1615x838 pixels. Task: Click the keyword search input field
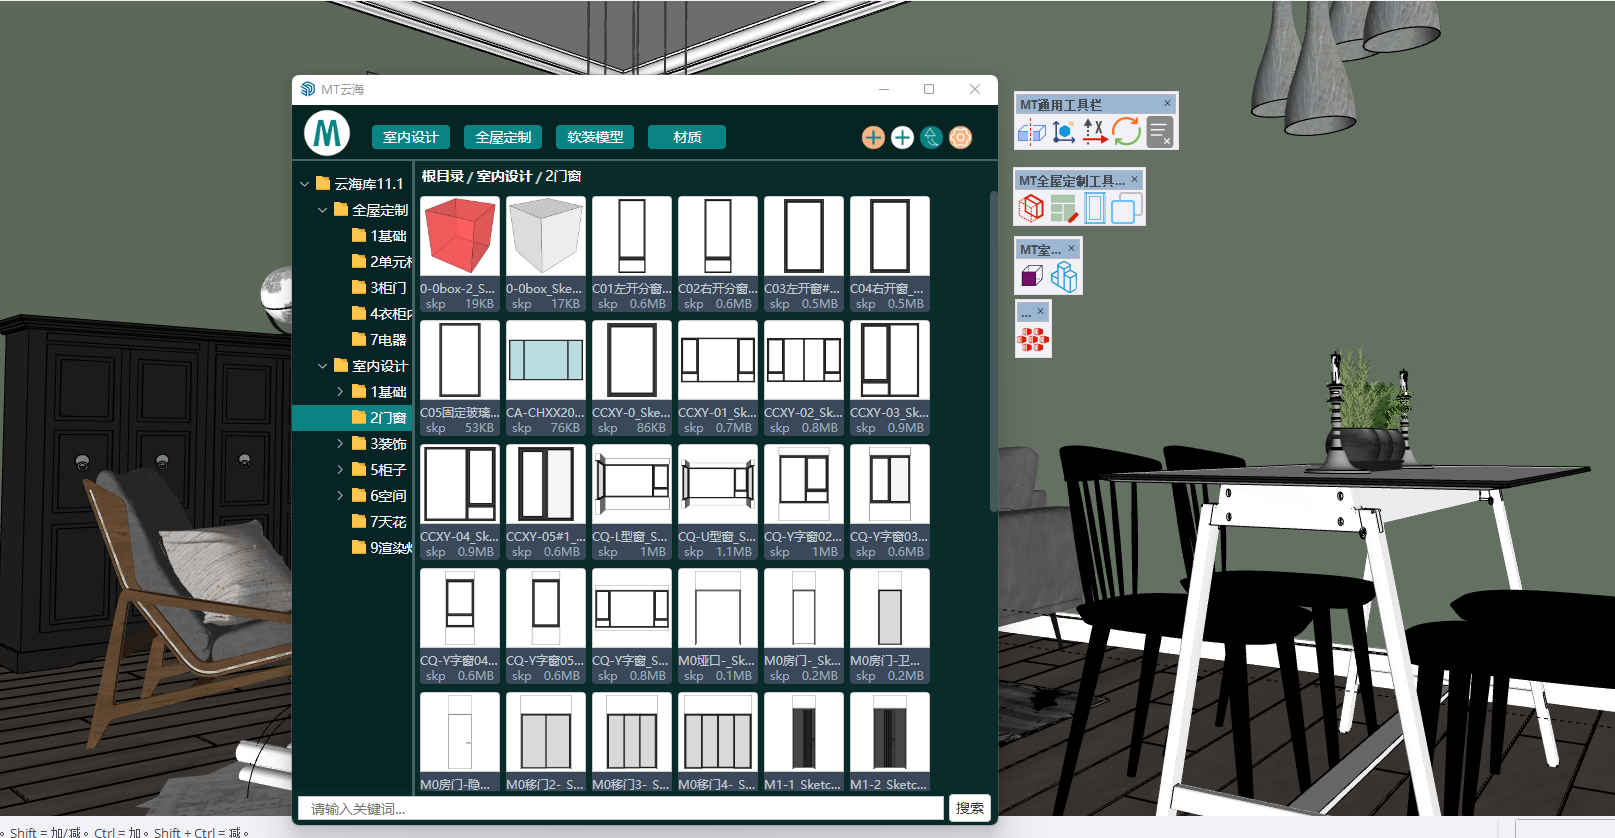pyautogui.click(x=620, y=808)
